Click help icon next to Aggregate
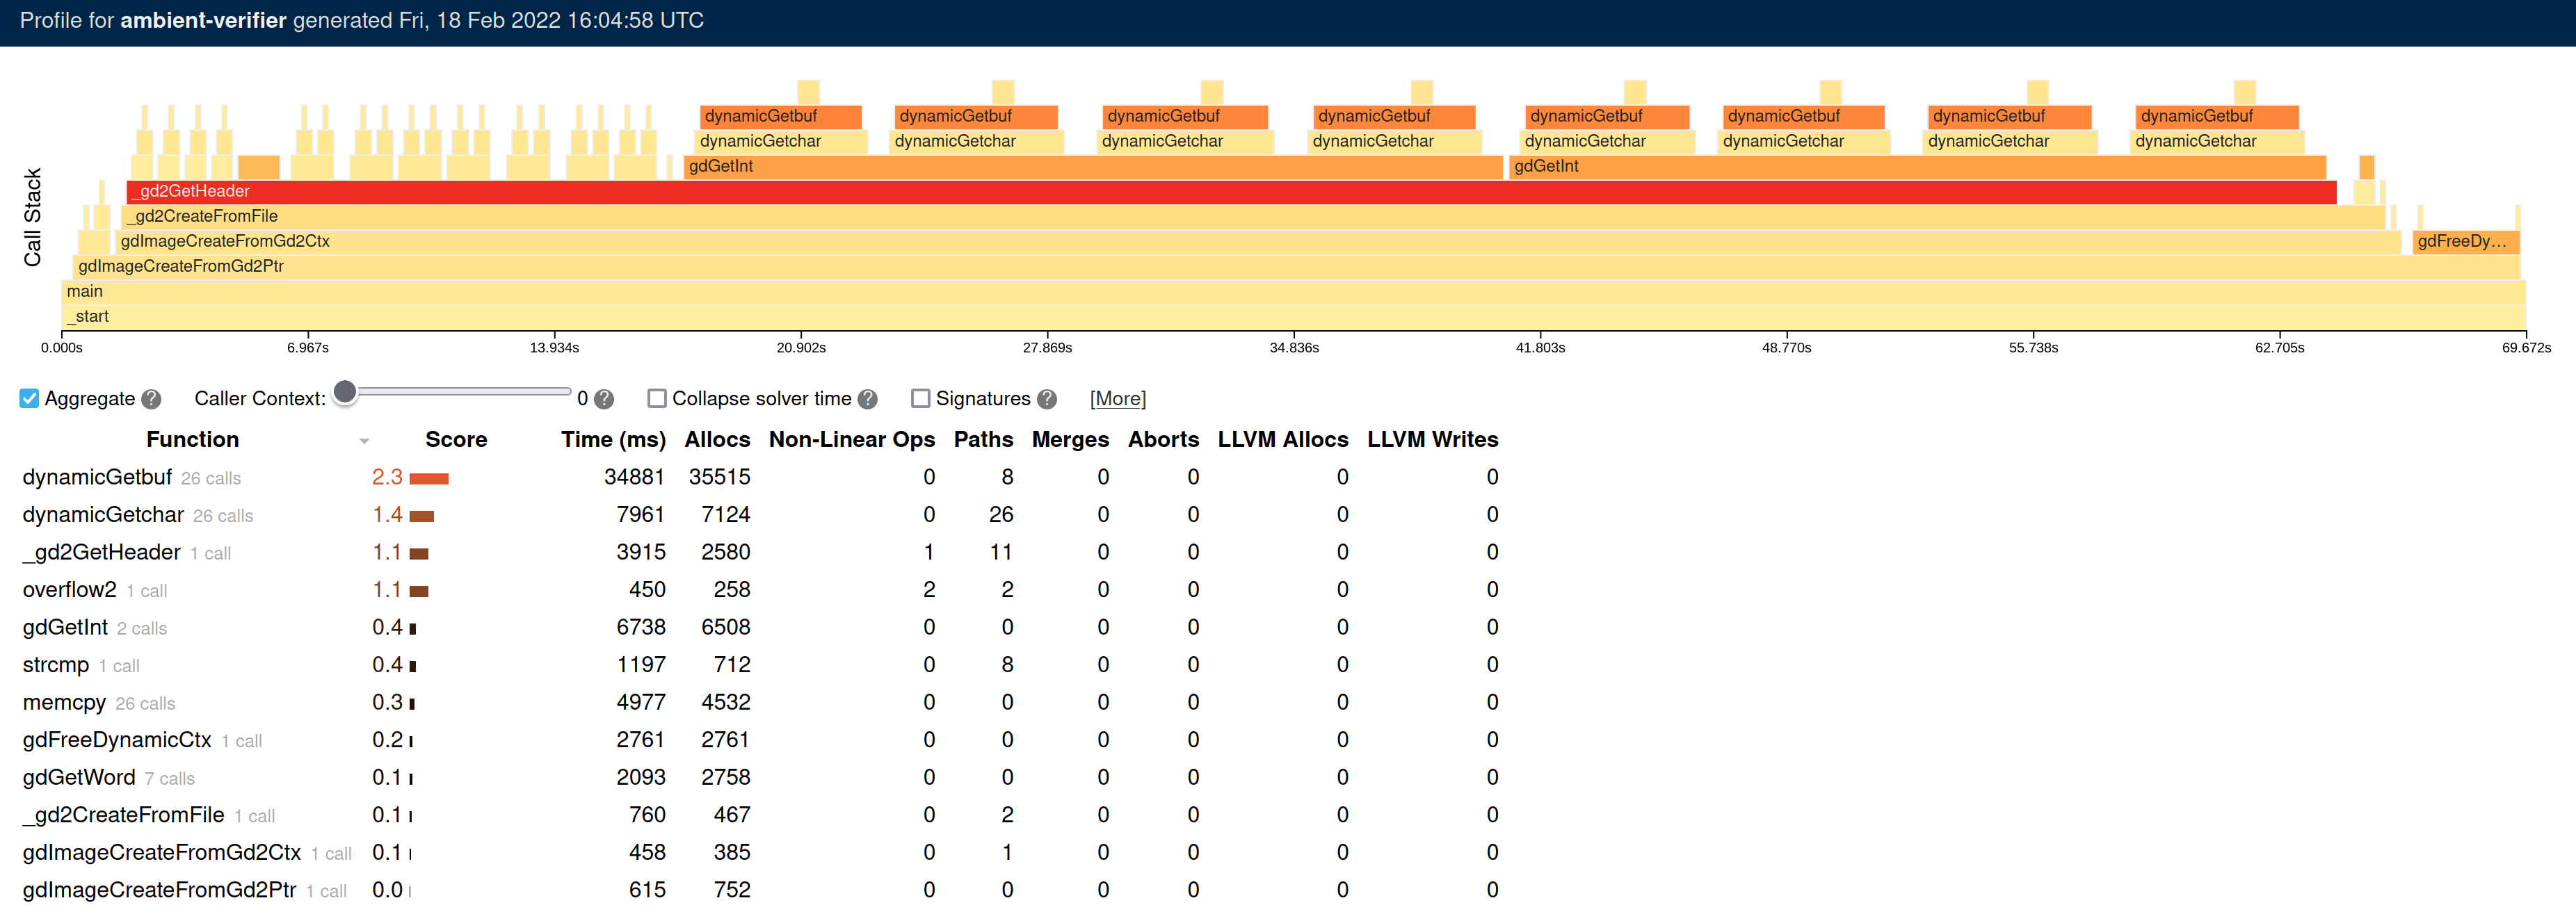 tap(151, 399)
